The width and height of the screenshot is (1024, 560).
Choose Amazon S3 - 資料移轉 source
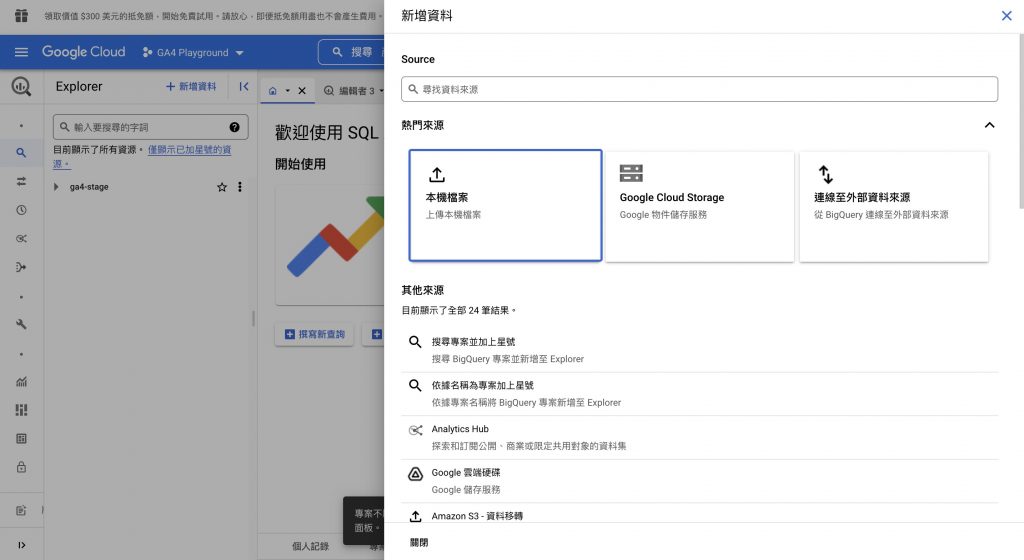pos(699,514)
